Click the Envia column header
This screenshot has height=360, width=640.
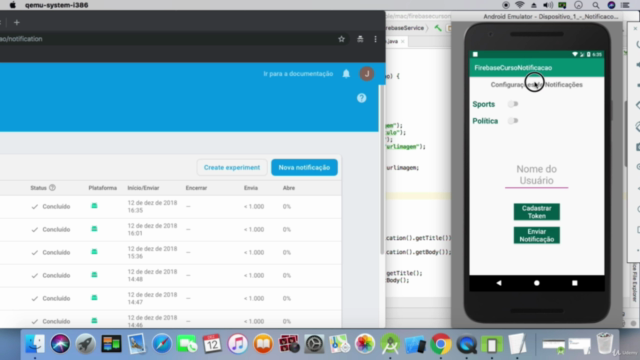tap(251, 188)
